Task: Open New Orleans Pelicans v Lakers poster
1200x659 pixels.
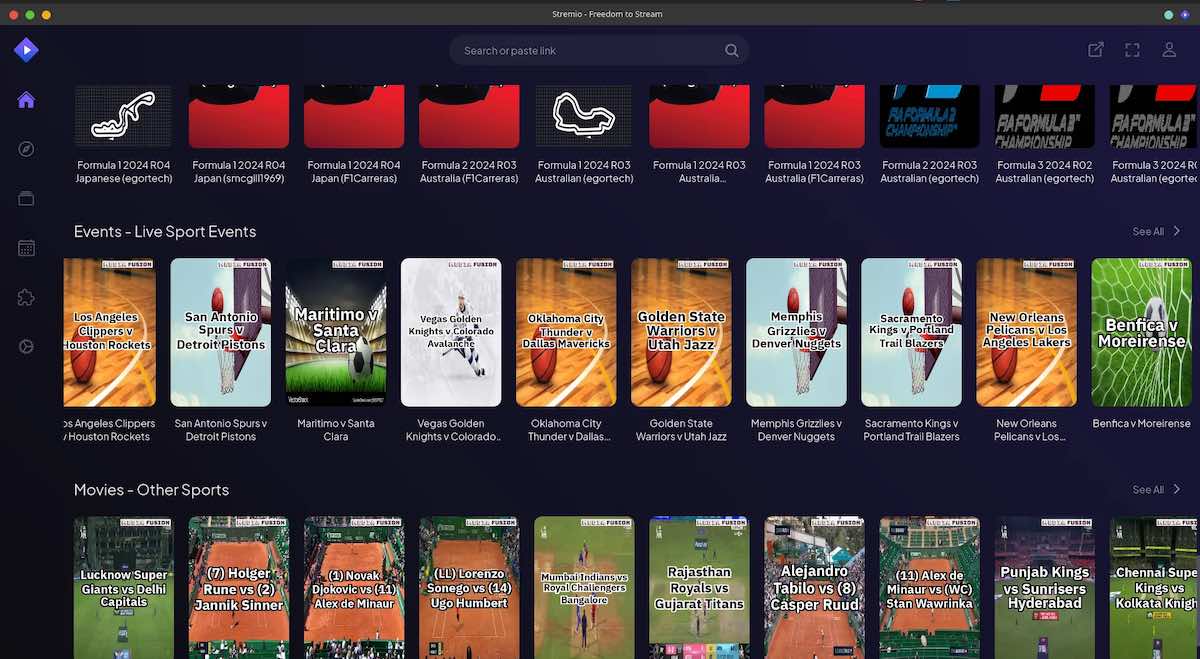Action: [x=1026, y=333]
